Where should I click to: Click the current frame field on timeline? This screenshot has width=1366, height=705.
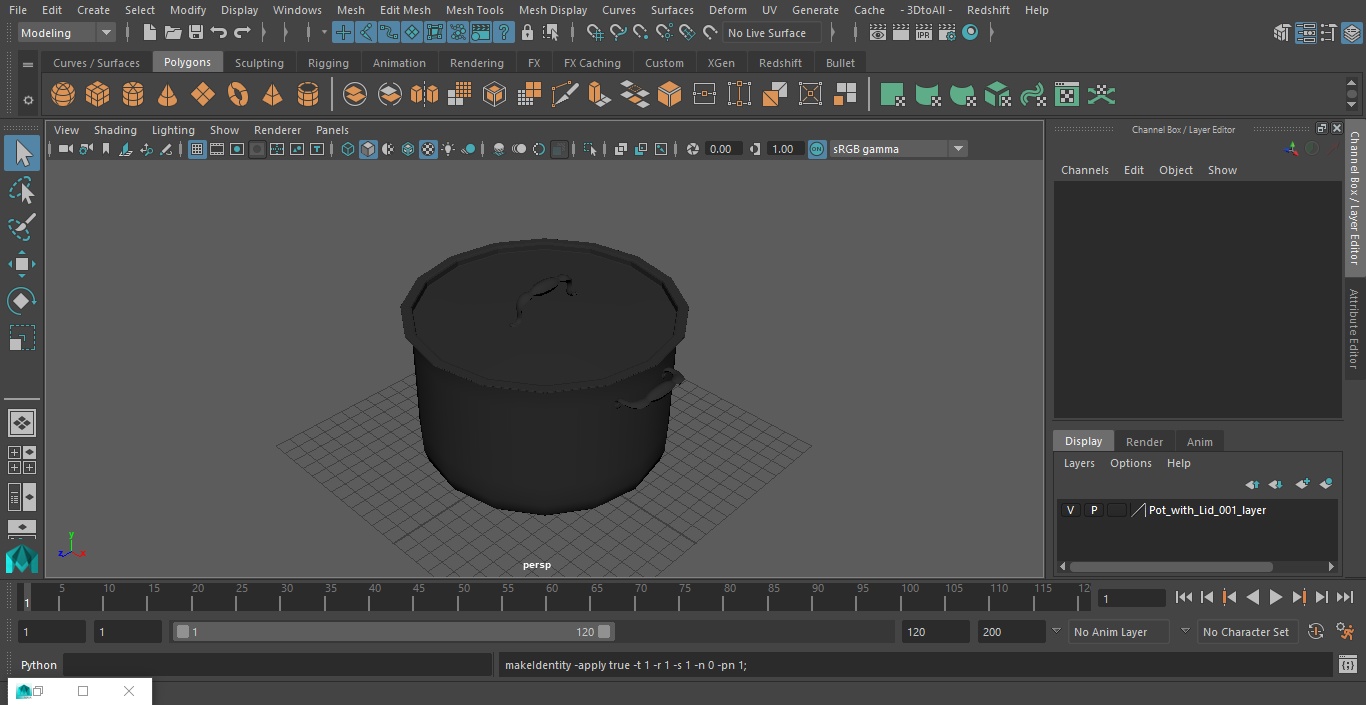click(x=1132, y=598)
